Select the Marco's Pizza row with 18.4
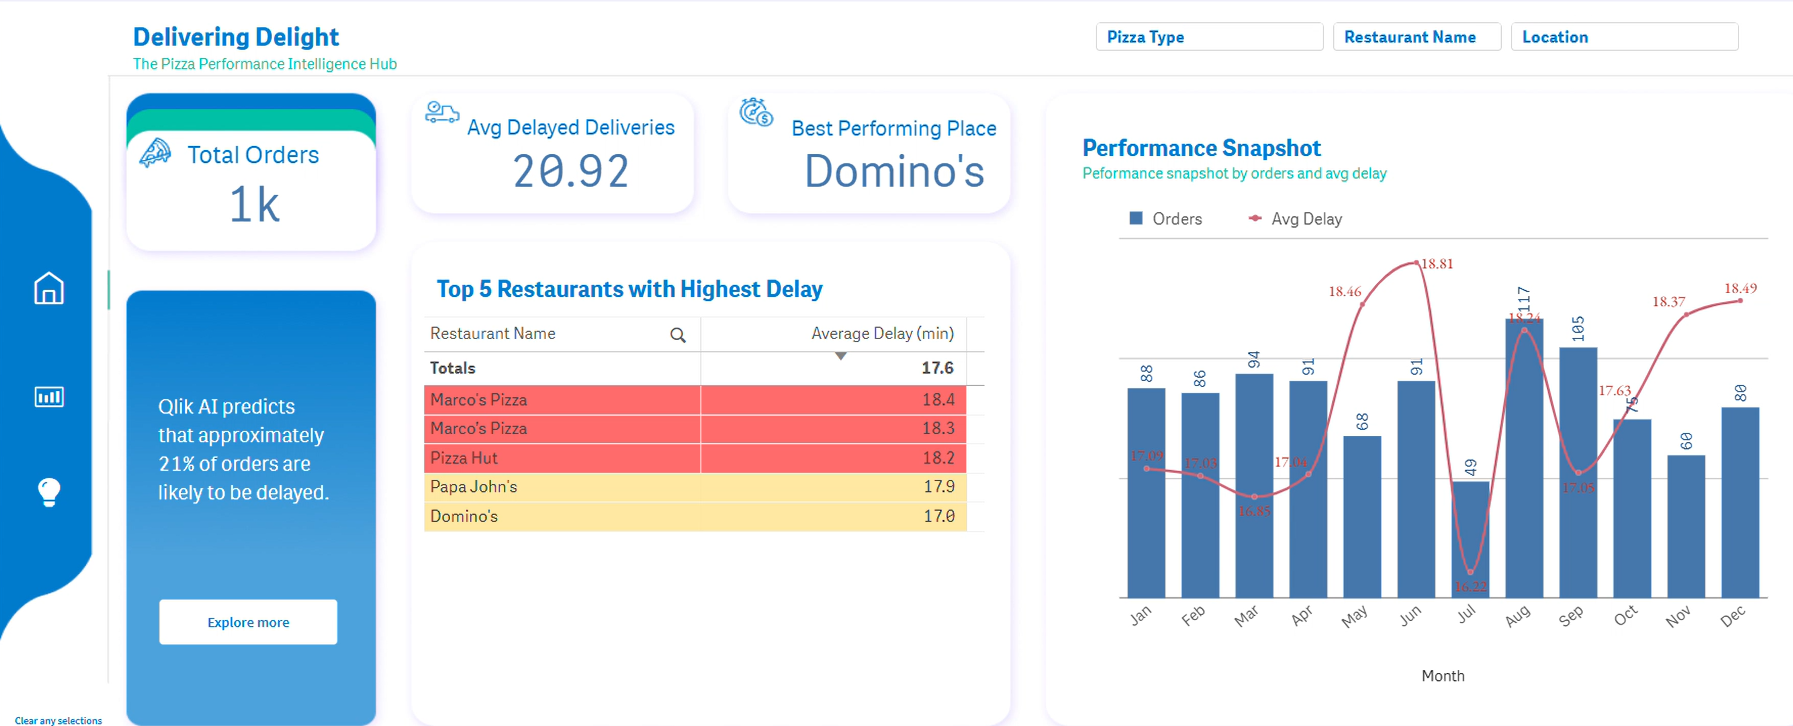This screenshot has width=1793, height=726. [695, 400]
